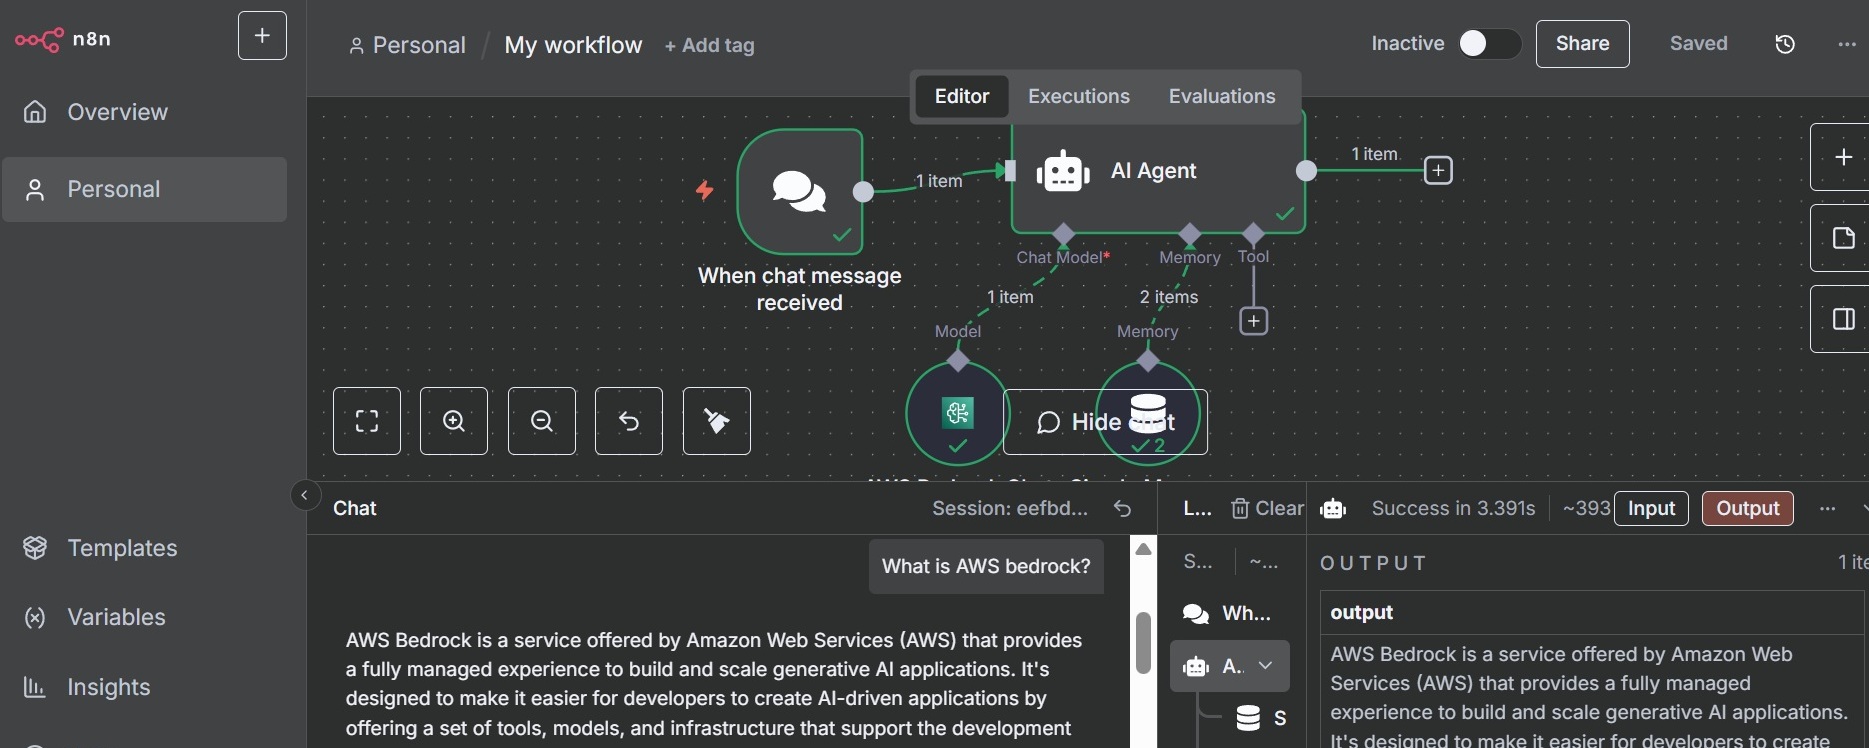This screenshot has width=1869, height=748.
Task: Open workflow history icon
Action: 1785,44
